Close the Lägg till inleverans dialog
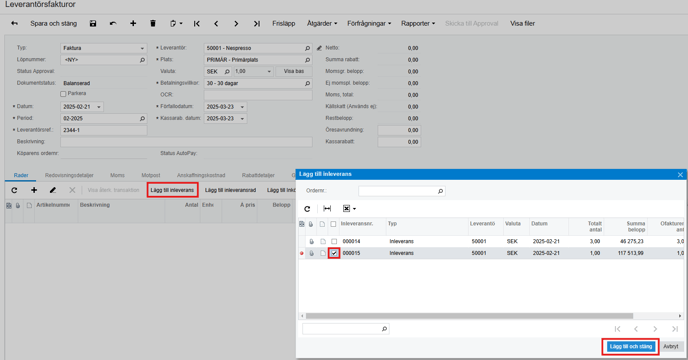The image size is (688, 360). pyautogui.click(x=680, y=175)
